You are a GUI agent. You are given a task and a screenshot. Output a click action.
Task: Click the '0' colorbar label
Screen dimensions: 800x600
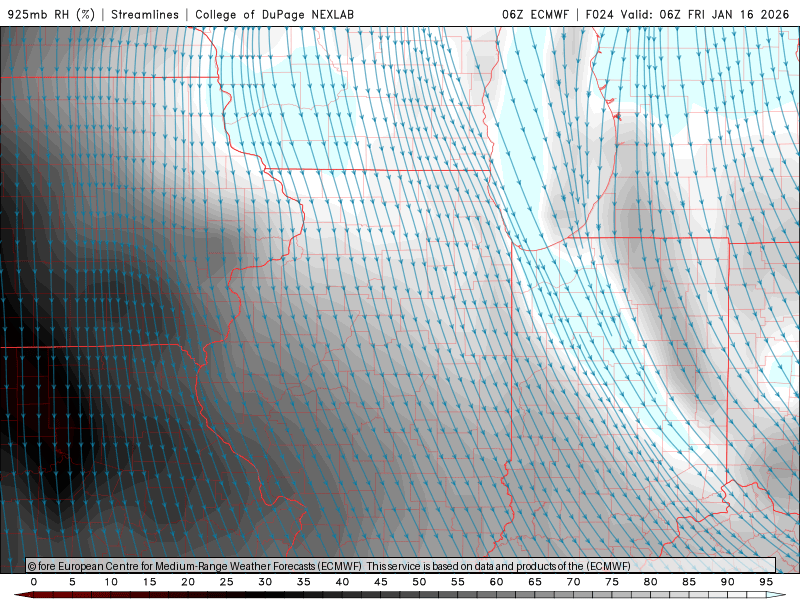(34, 582)
